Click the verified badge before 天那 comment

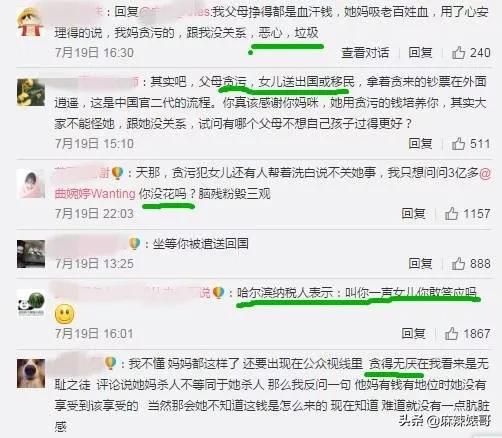point(117,173)
